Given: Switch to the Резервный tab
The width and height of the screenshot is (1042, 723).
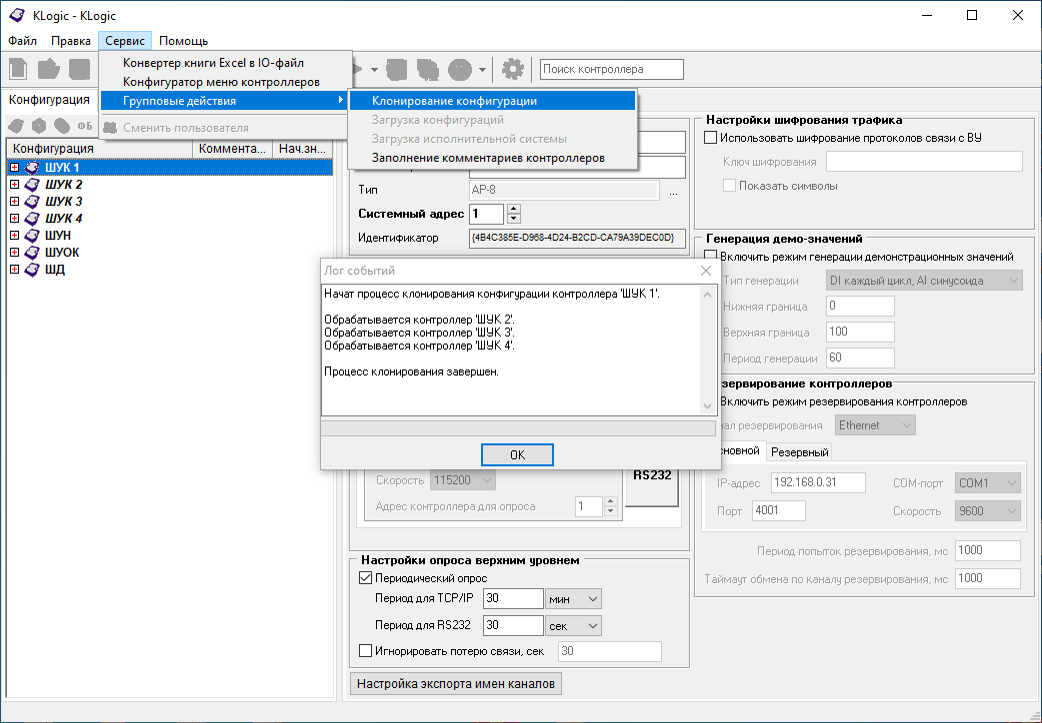Looking at the screenshot, I should point(799,452).
